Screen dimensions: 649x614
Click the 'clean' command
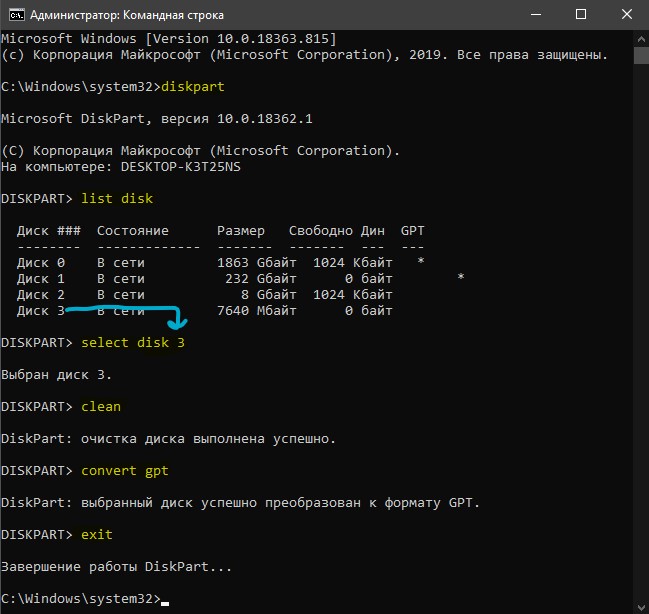click(101, 407)
